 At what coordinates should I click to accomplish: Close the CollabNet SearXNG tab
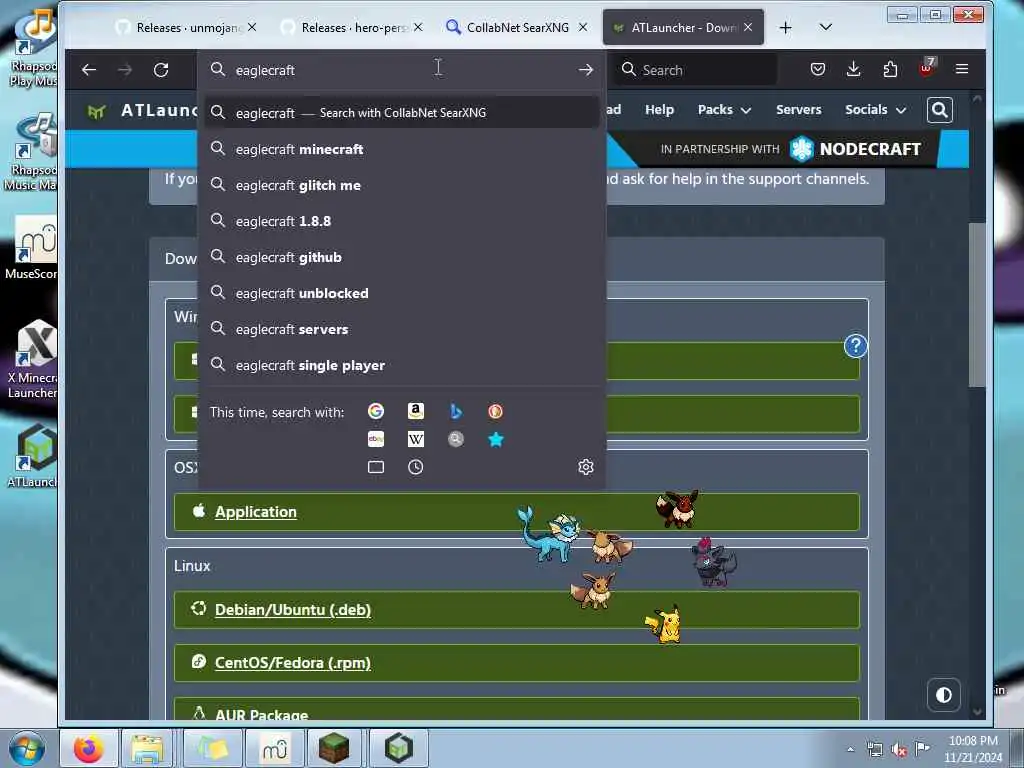[583, 27]
